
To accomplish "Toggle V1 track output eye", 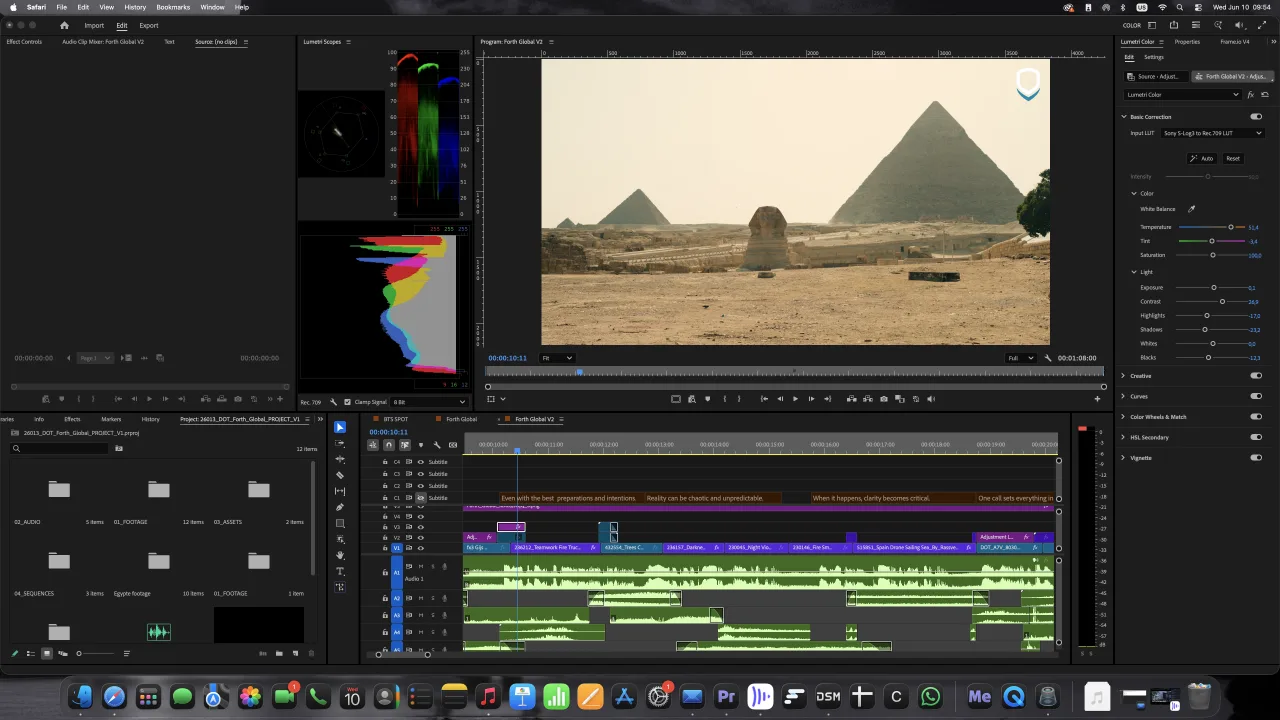I will pyautogui.click(x=420, y=548).
